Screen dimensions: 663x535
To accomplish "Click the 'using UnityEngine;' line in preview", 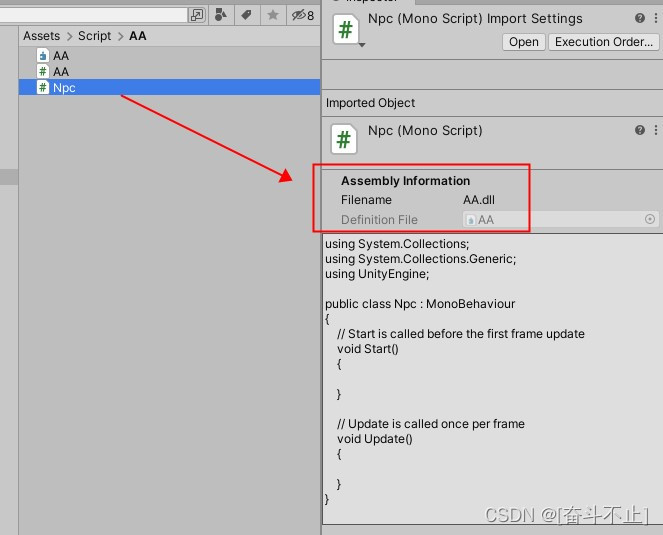I will 377,274.
